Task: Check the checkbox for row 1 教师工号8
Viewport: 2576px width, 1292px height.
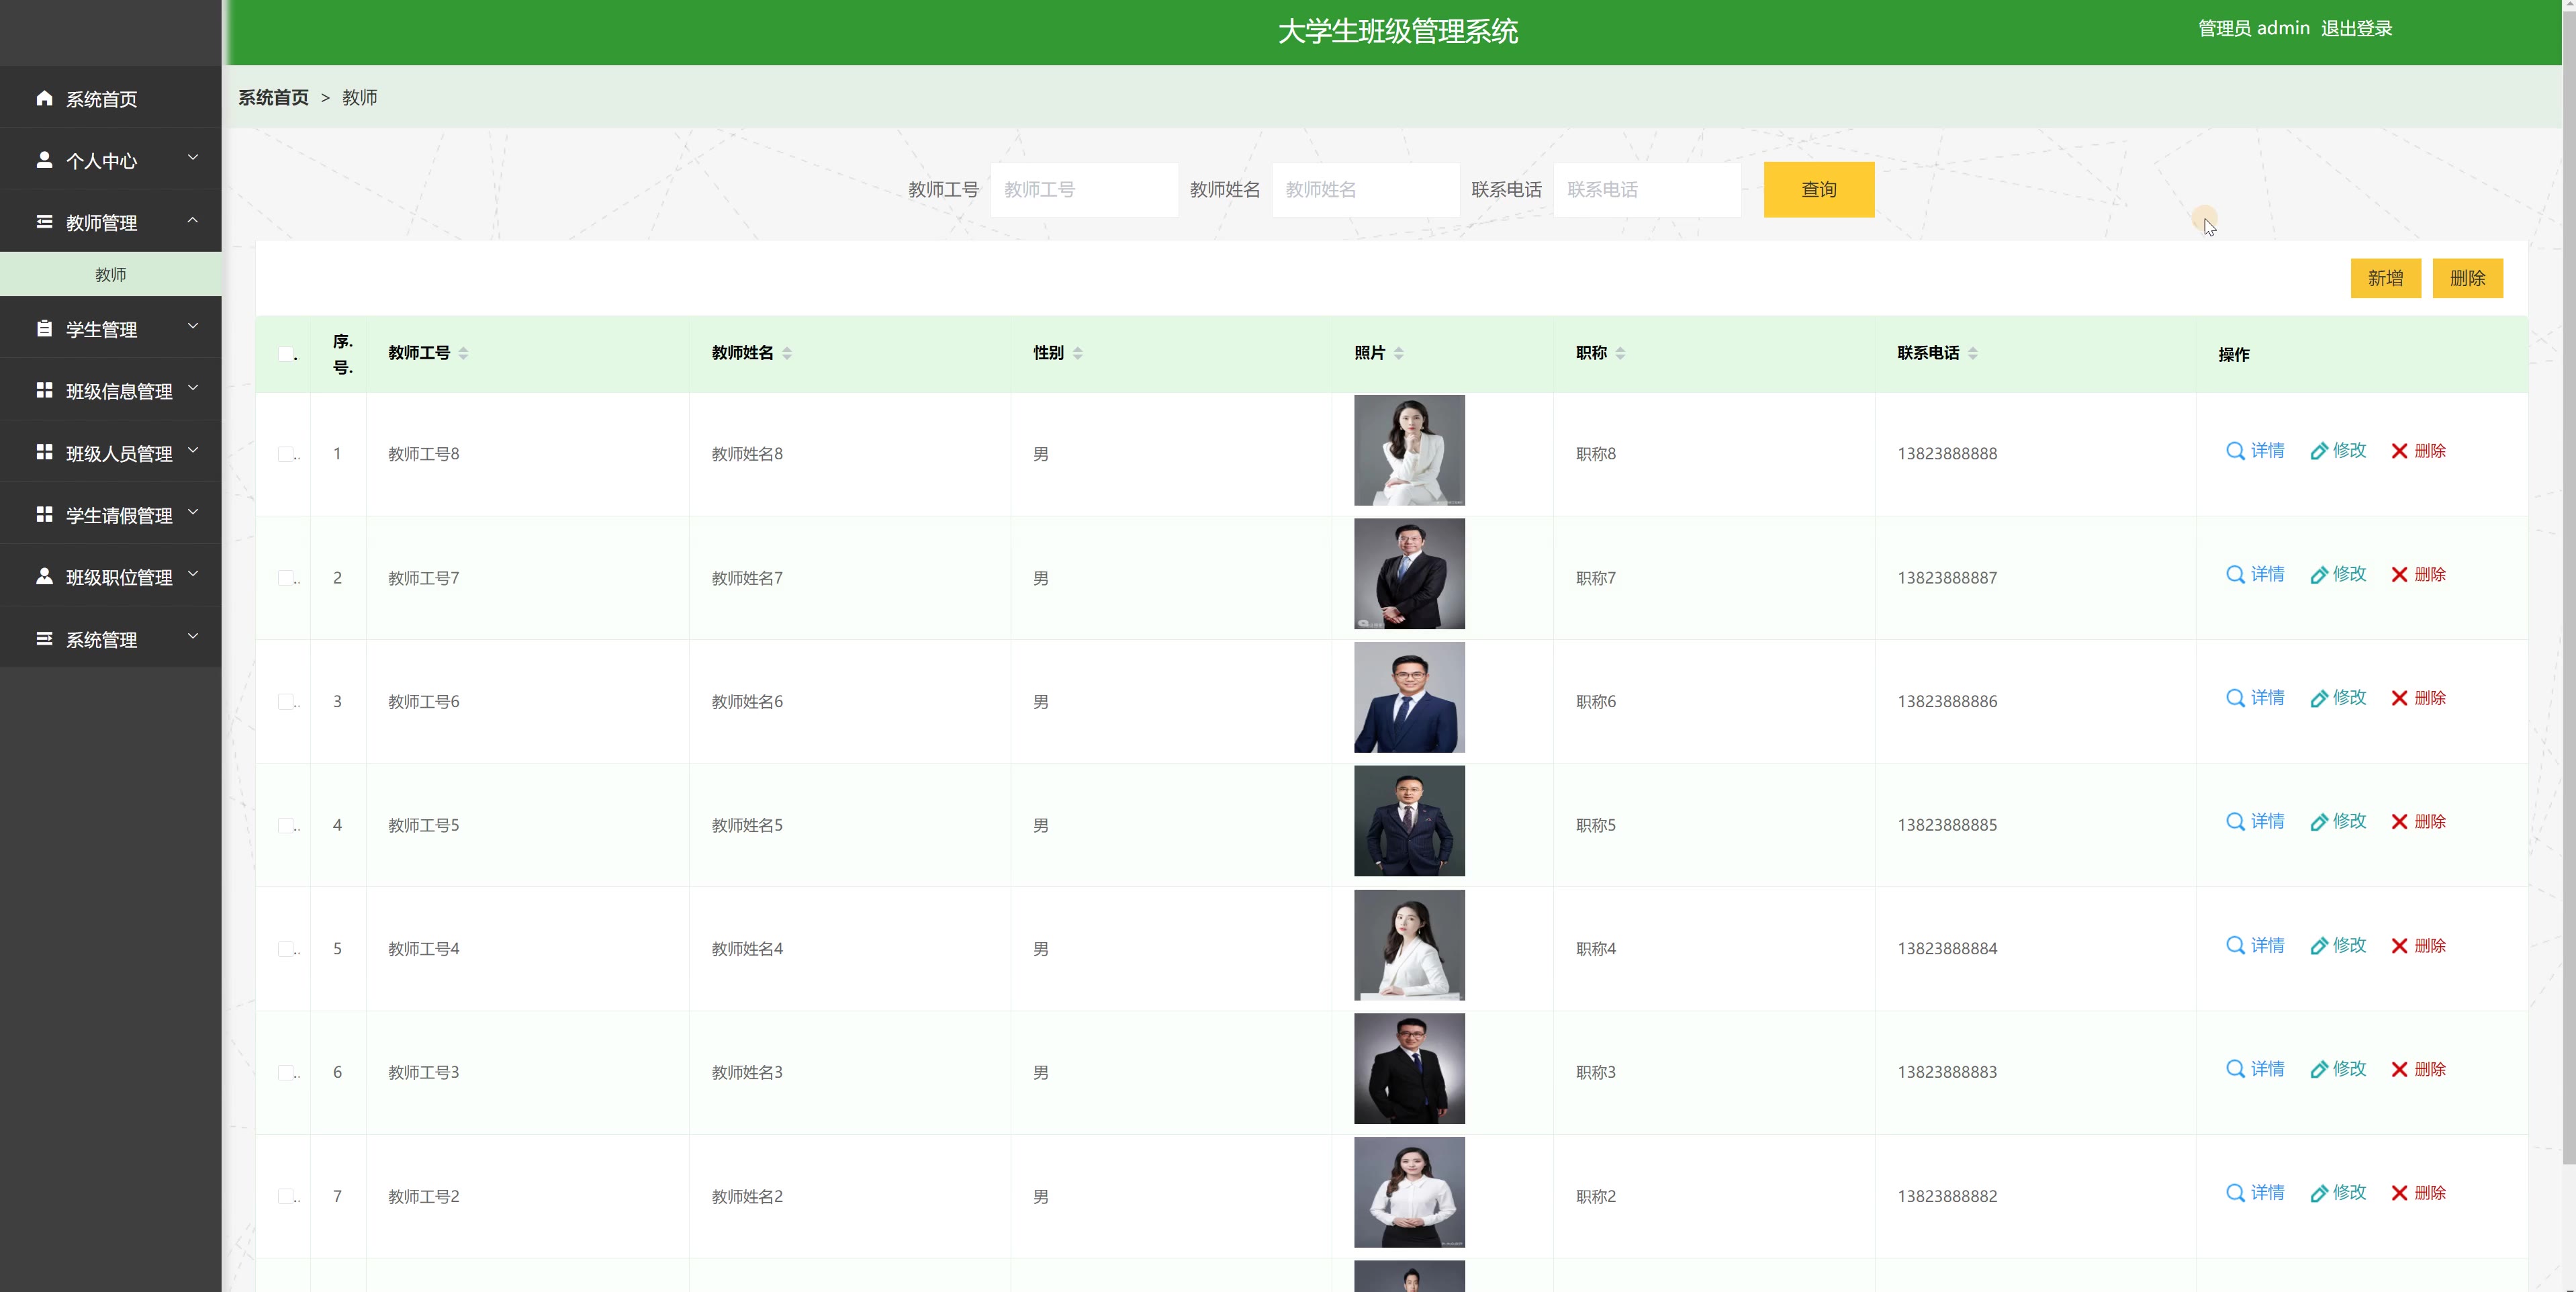Action: pos(285,454)
